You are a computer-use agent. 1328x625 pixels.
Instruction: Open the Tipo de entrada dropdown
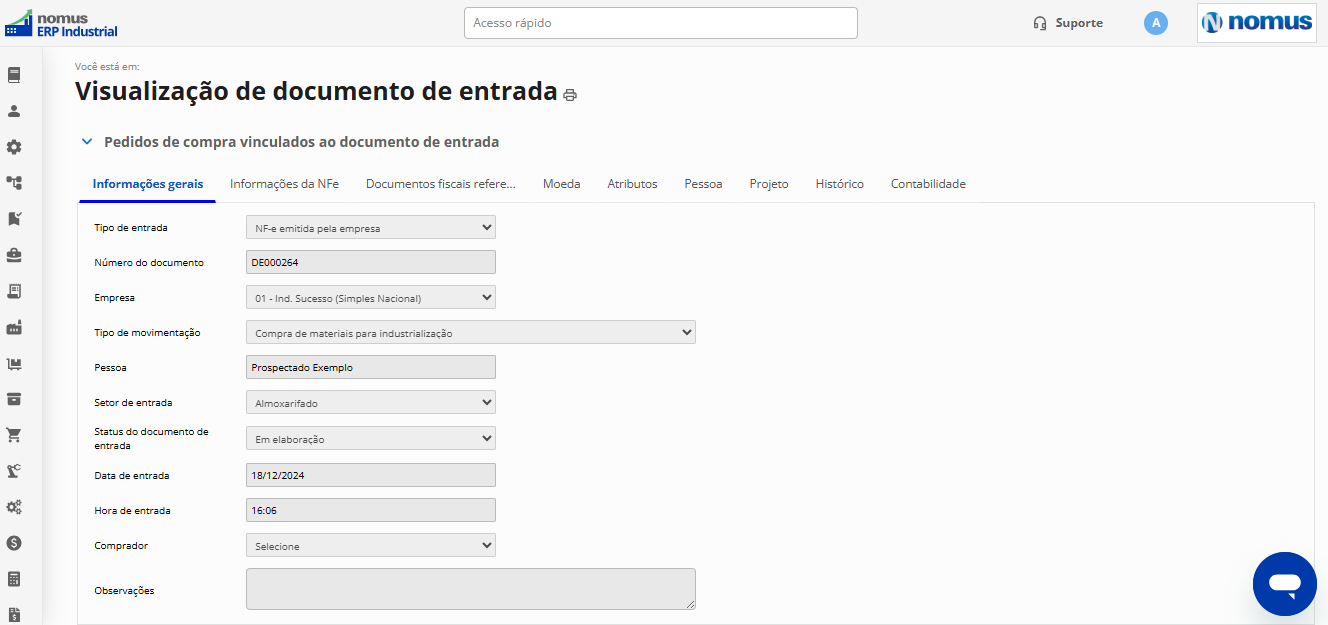click(x=371, y=227)
